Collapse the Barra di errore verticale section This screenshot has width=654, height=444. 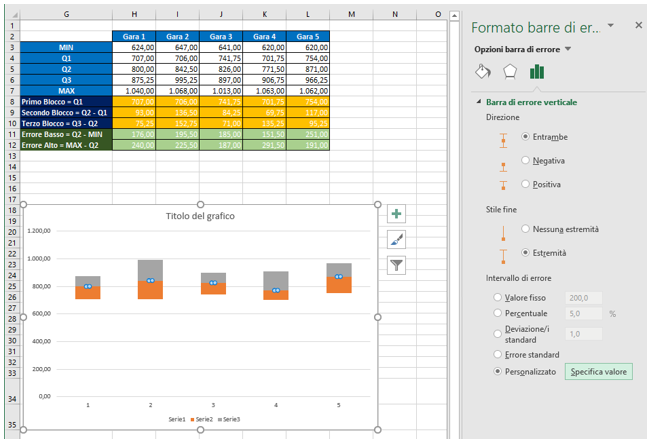[477, 102]
